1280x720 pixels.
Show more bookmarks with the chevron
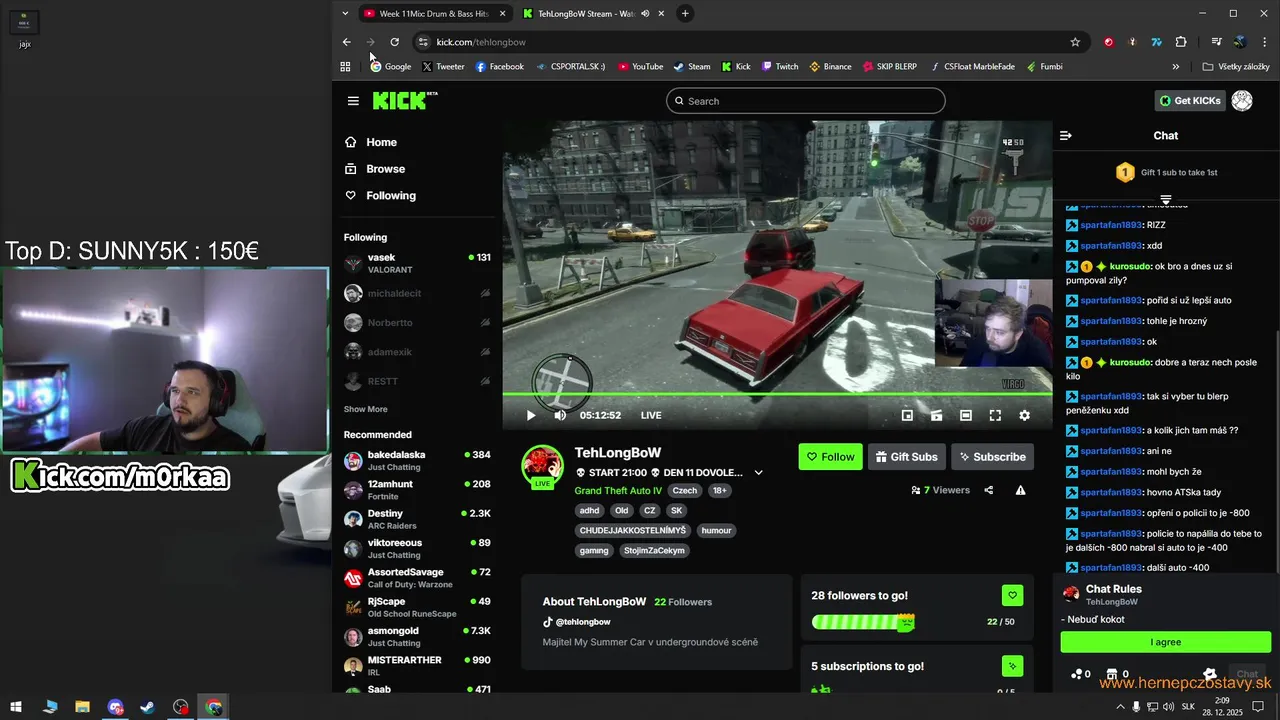[1175, 67]
